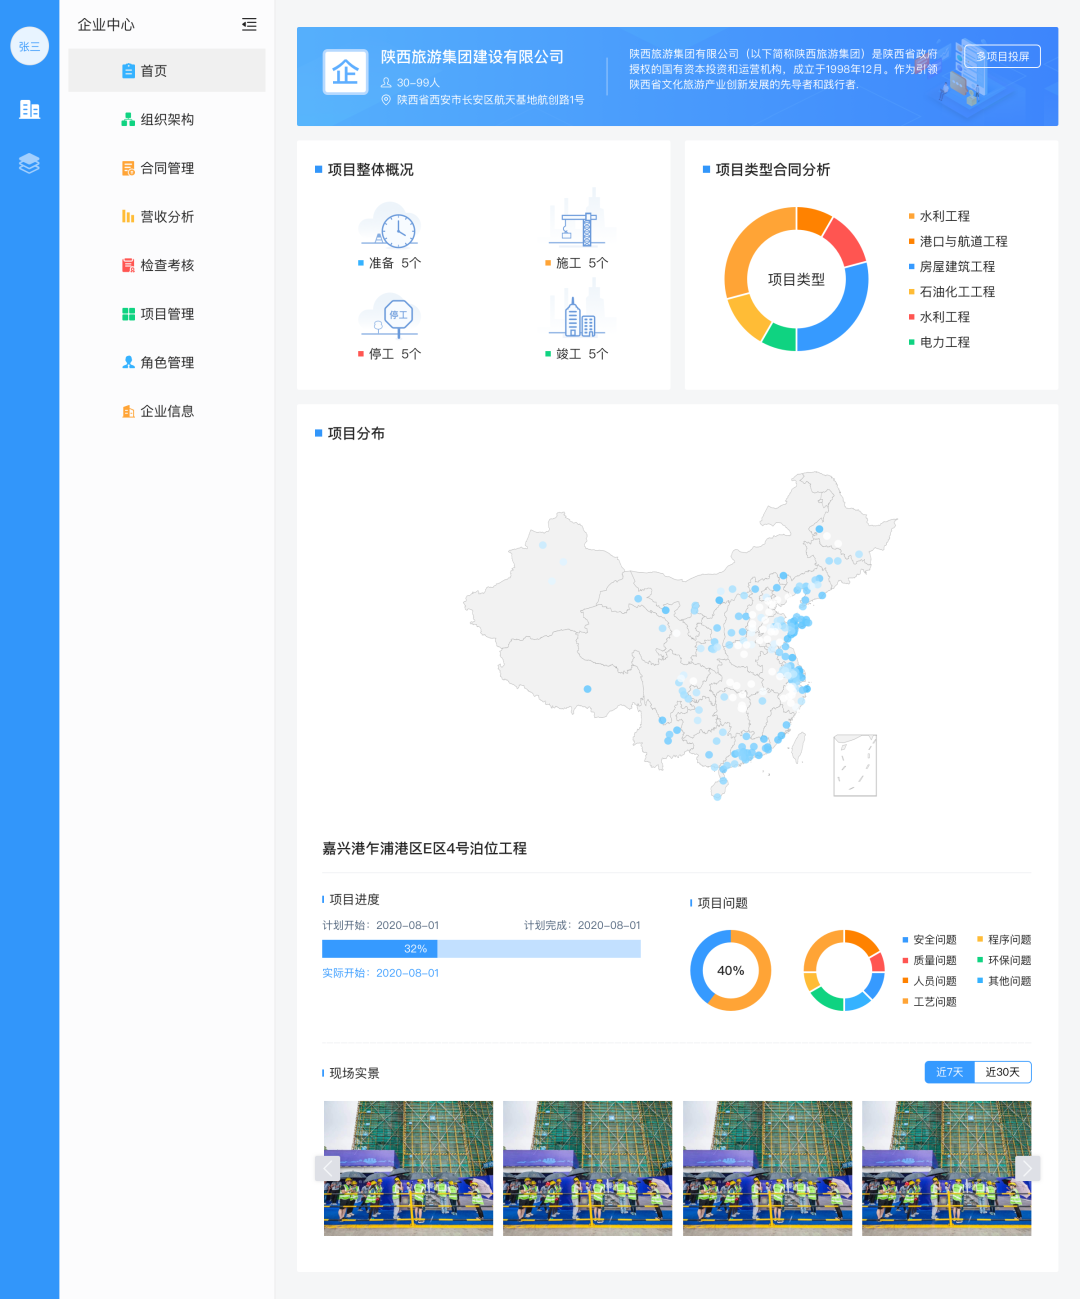
Task: Open the building icon in left rail
Action: [29, 109]
